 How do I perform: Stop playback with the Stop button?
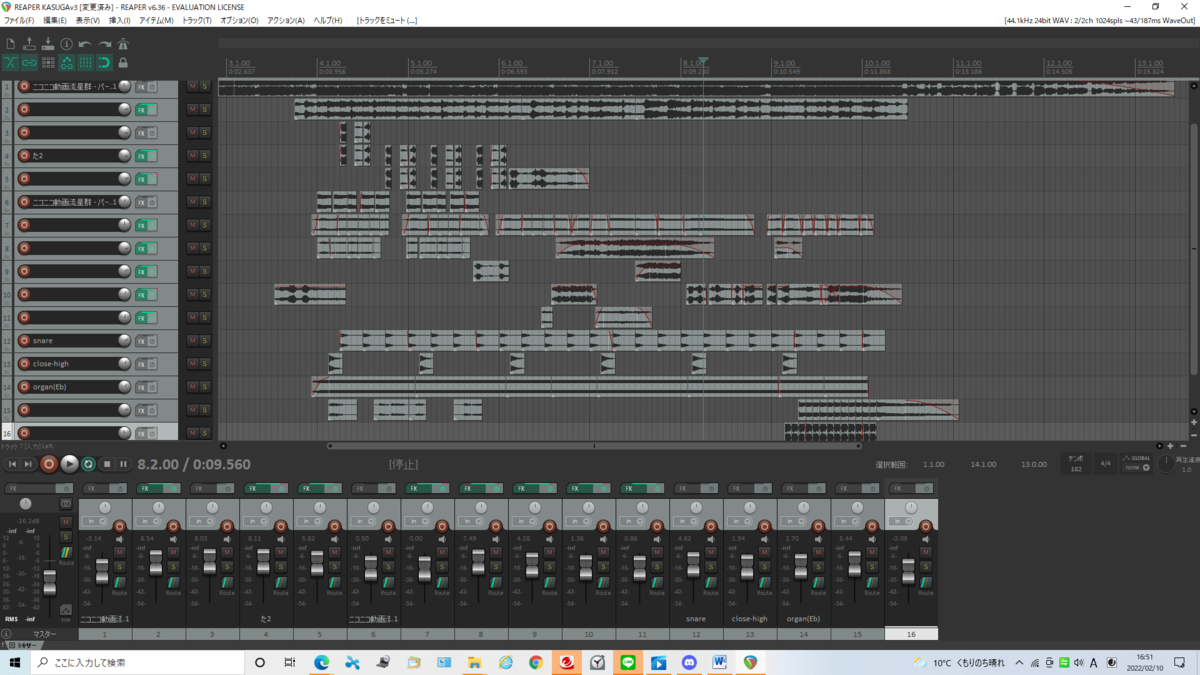point(107,464)
